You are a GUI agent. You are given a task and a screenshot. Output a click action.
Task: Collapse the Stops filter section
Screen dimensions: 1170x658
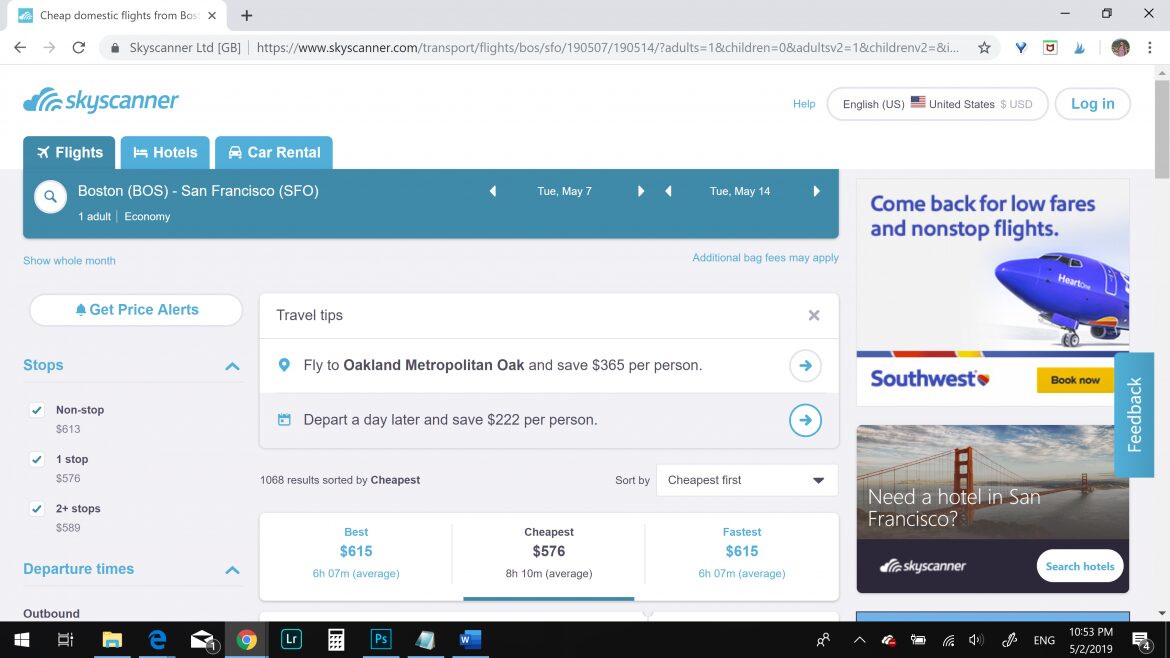[232, 366]
